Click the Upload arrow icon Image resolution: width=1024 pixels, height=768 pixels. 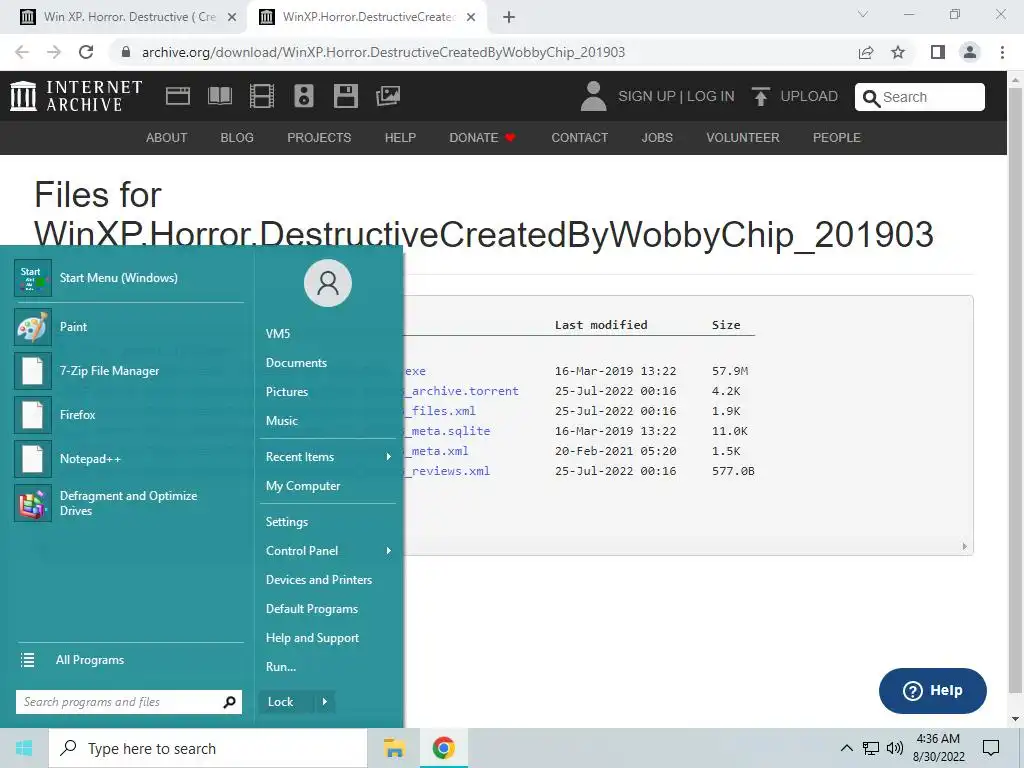pyautogui.click(x=760, y=96)
